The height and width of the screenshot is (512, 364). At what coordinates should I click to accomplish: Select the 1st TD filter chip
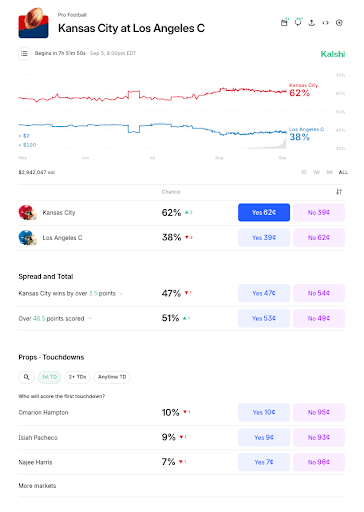click(50, 377)
